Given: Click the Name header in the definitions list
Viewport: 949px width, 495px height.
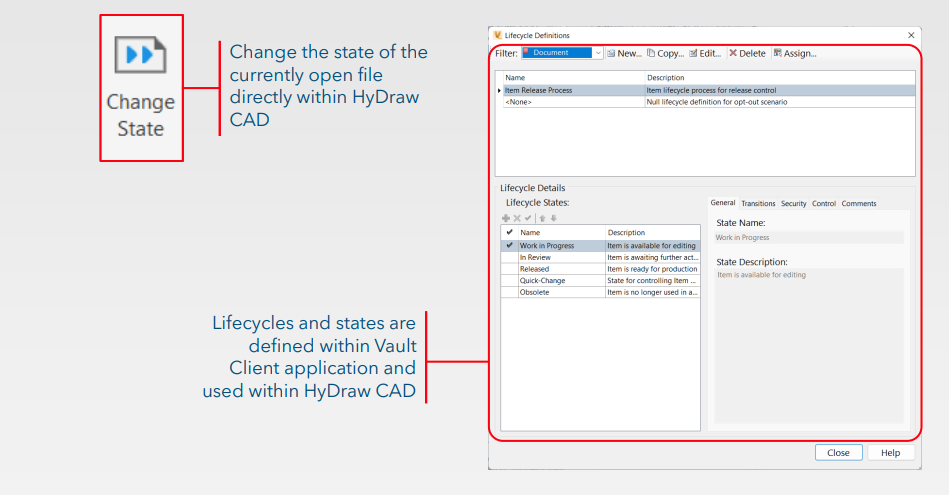Looking at the screenshot, I should point(574,77).
